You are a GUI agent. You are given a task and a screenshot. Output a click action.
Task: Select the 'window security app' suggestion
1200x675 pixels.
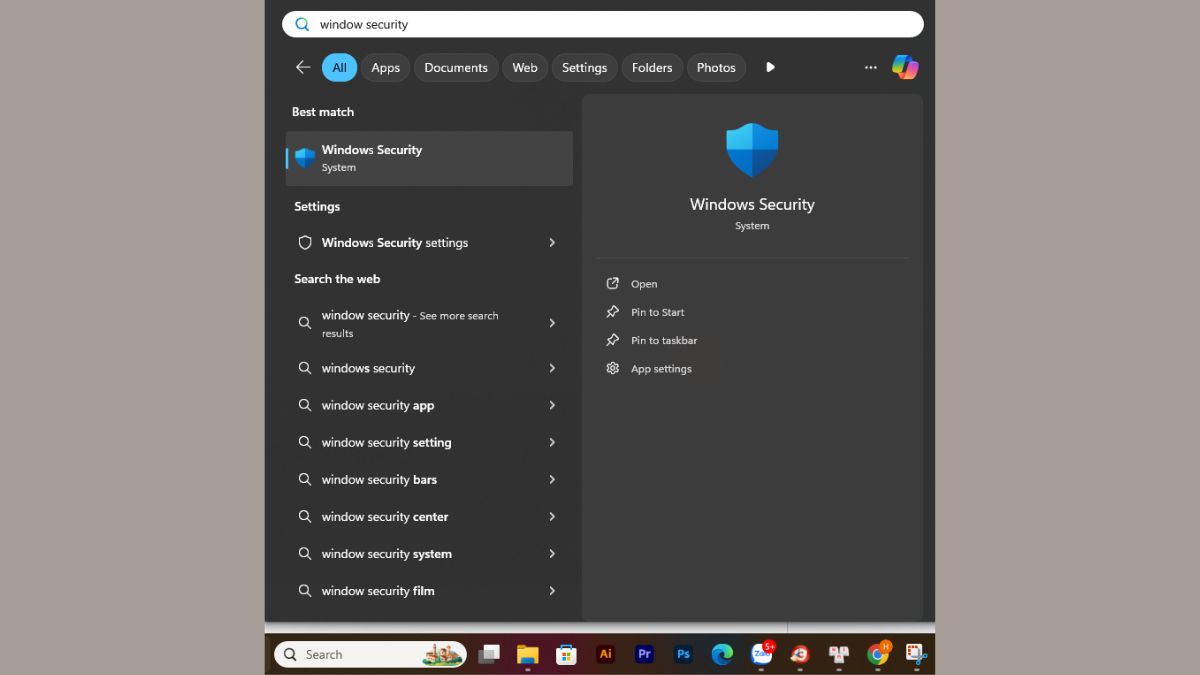click(x=429, y=405)
